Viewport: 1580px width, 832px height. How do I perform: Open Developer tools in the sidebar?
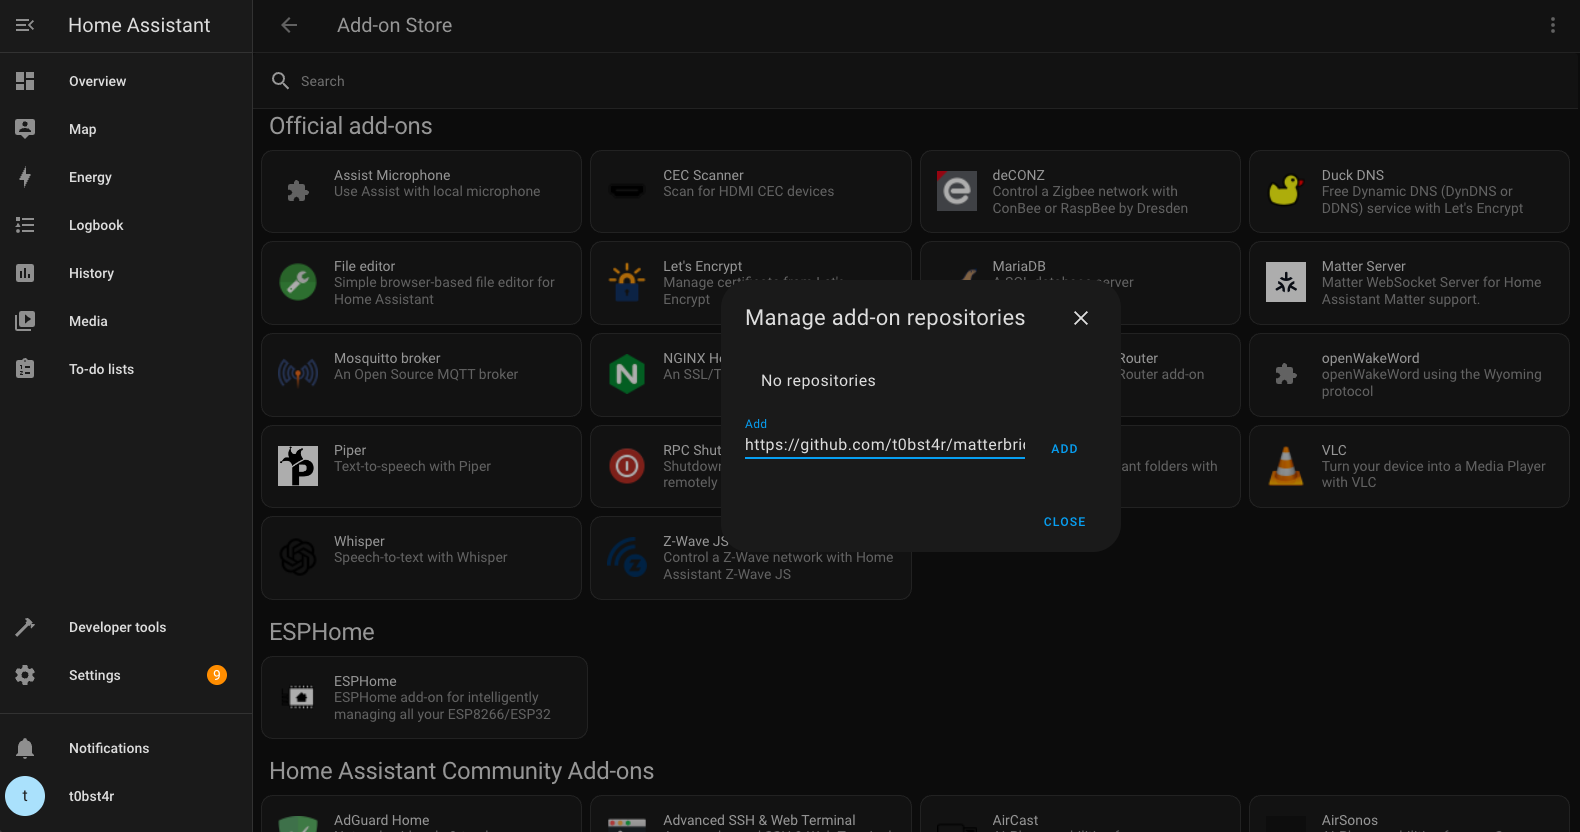pos(126,627)
